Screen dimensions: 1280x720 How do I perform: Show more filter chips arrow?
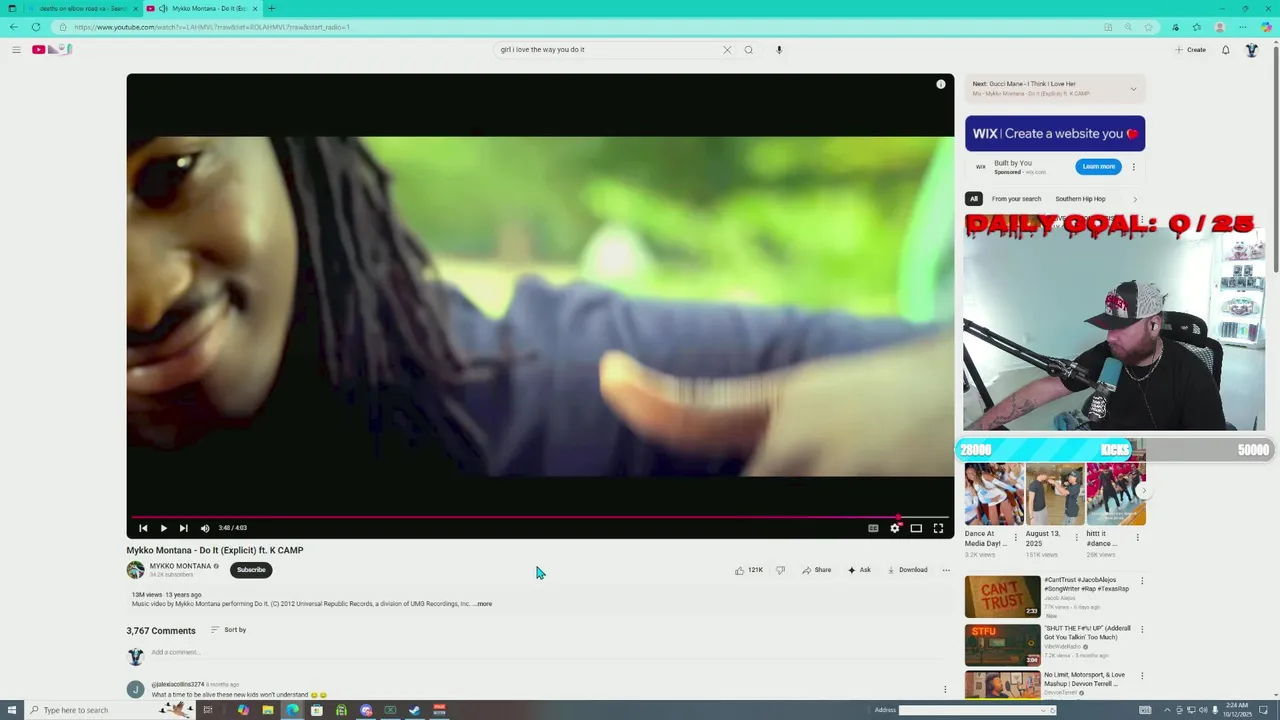click(1134, 199)
